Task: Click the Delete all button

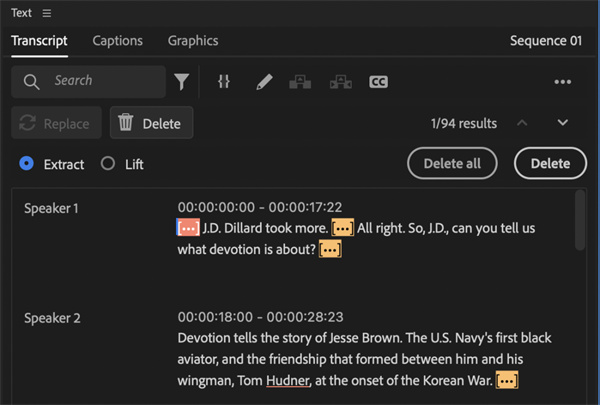Action: (452, 163)
